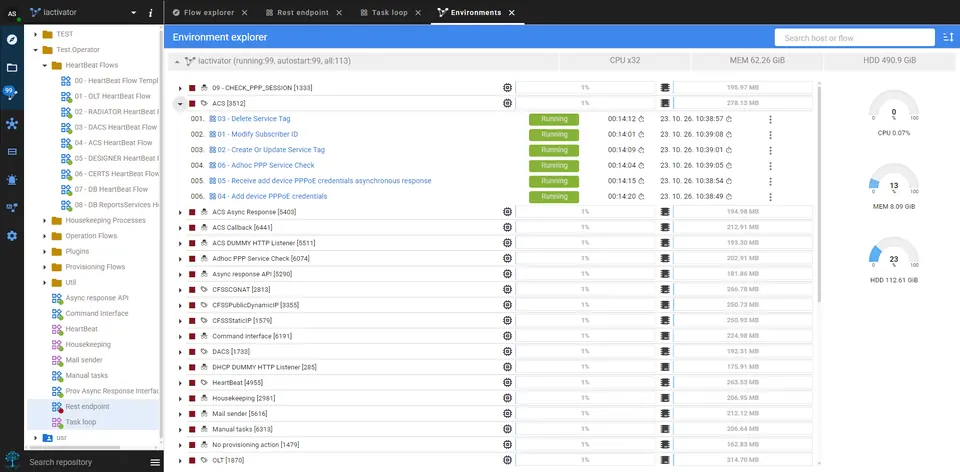Click the CPU chip icon in ACS [3512] row
Screen dimensions: 960x472
507,103
